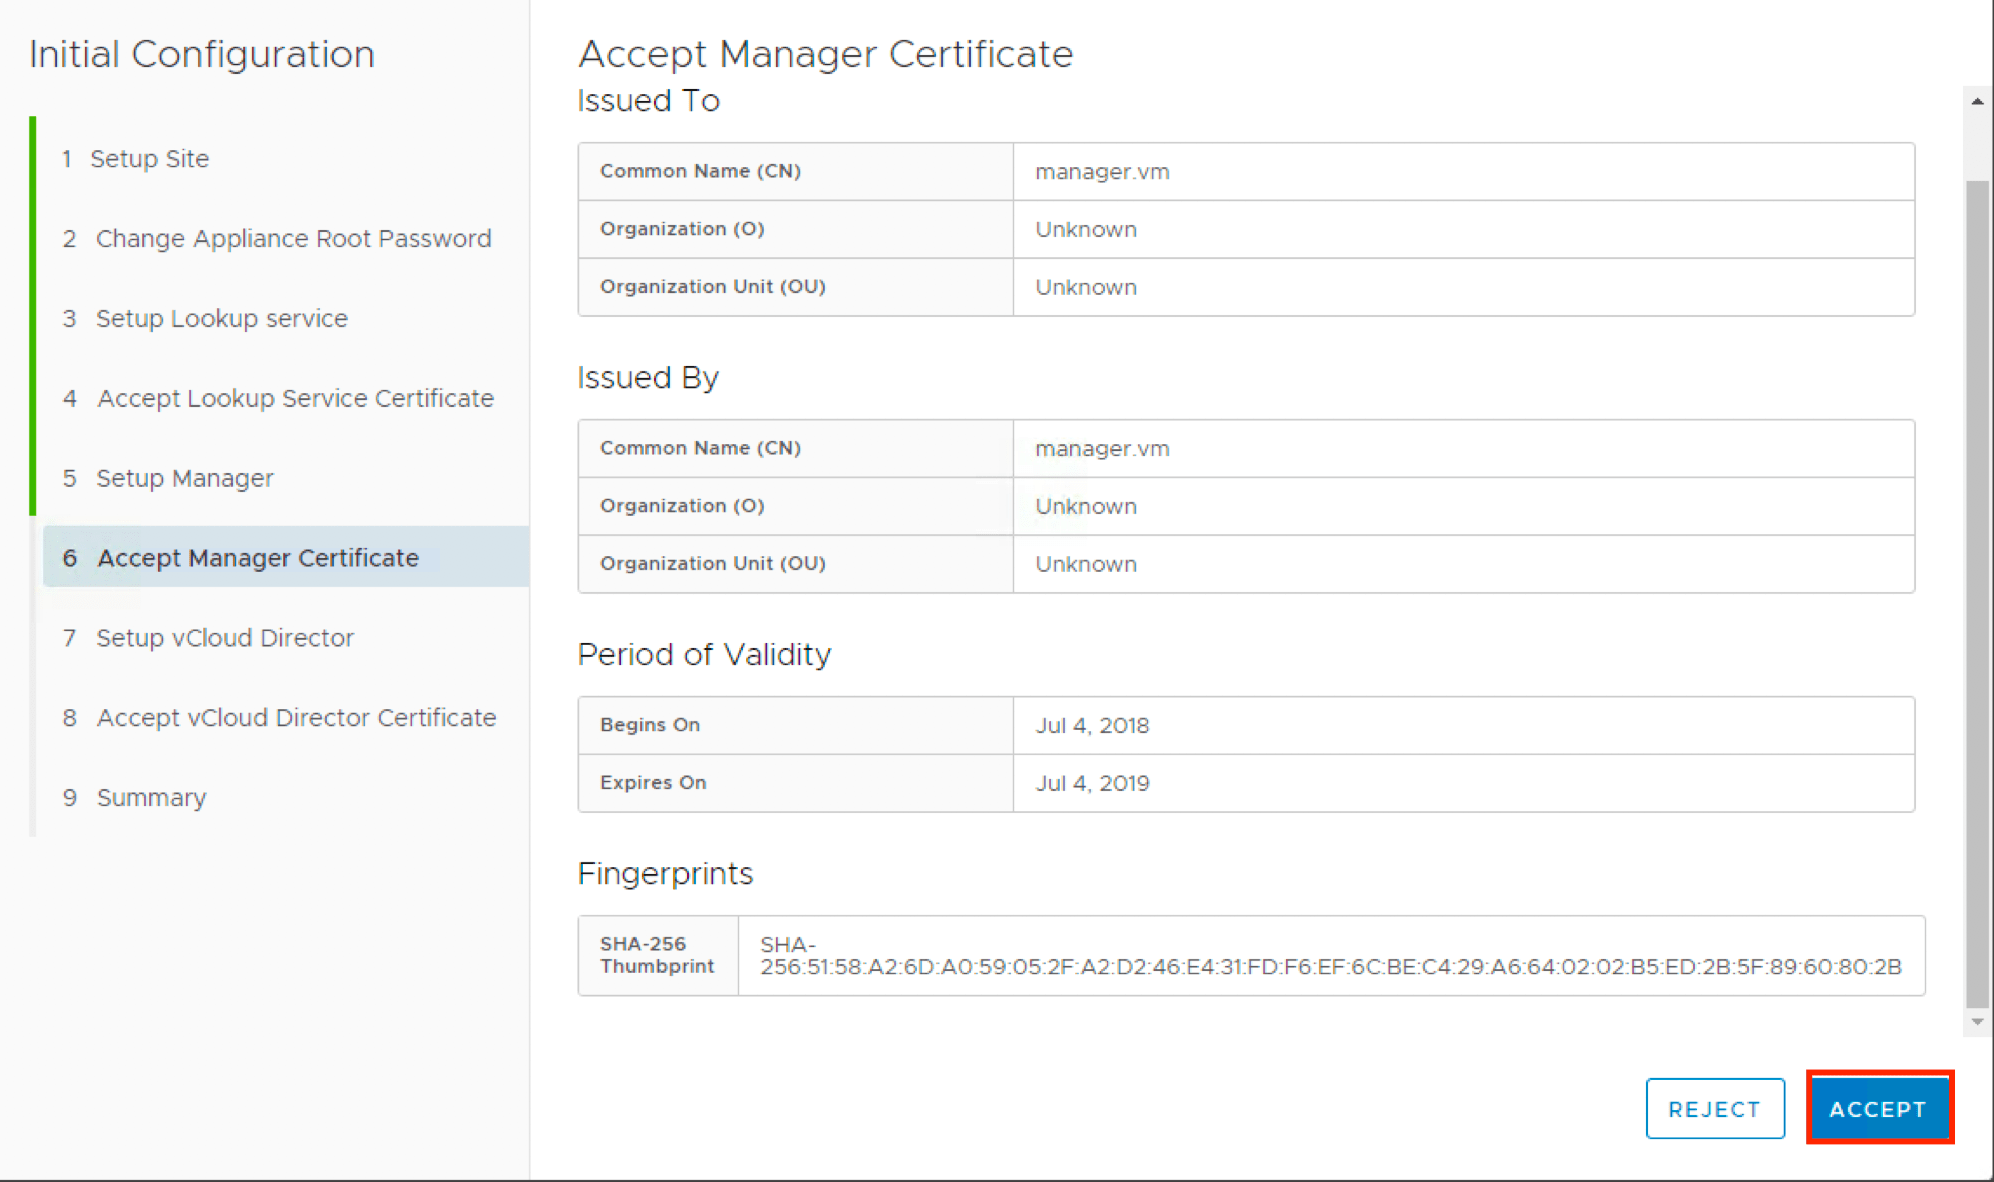Select the Summary step

151,798
